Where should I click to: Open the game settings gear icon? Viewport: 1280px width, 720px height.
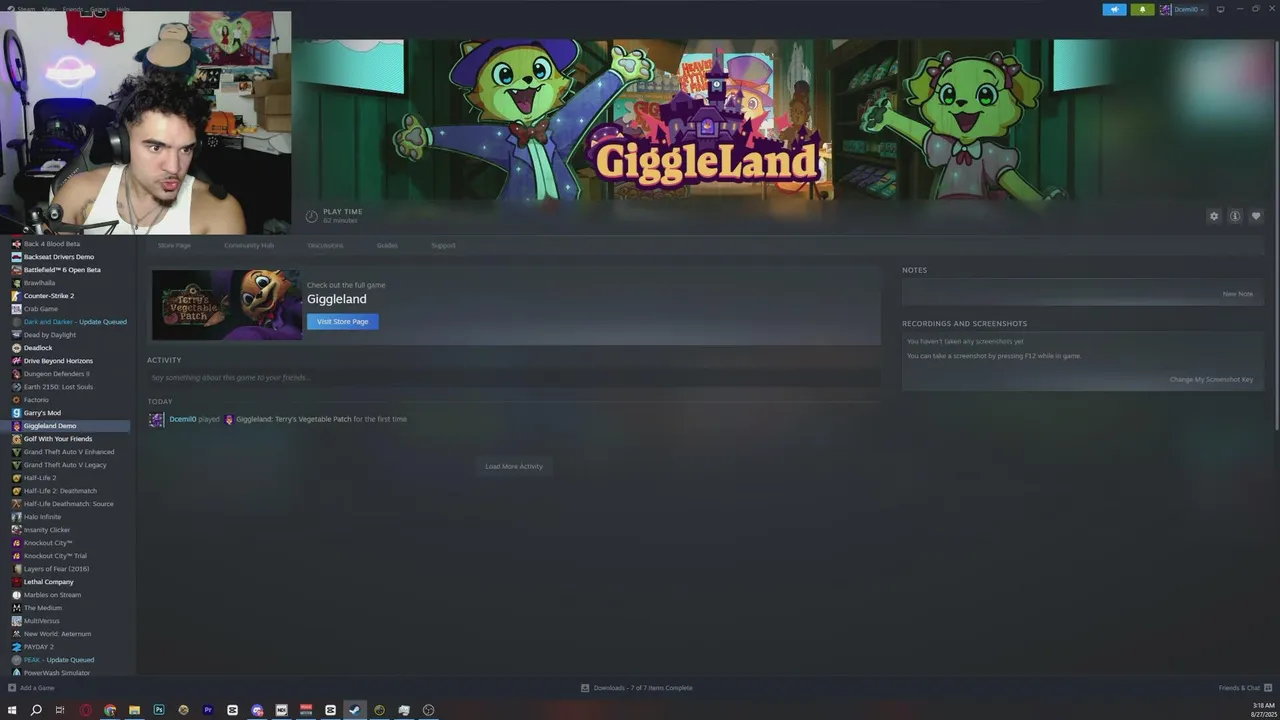pos(1214,216)
